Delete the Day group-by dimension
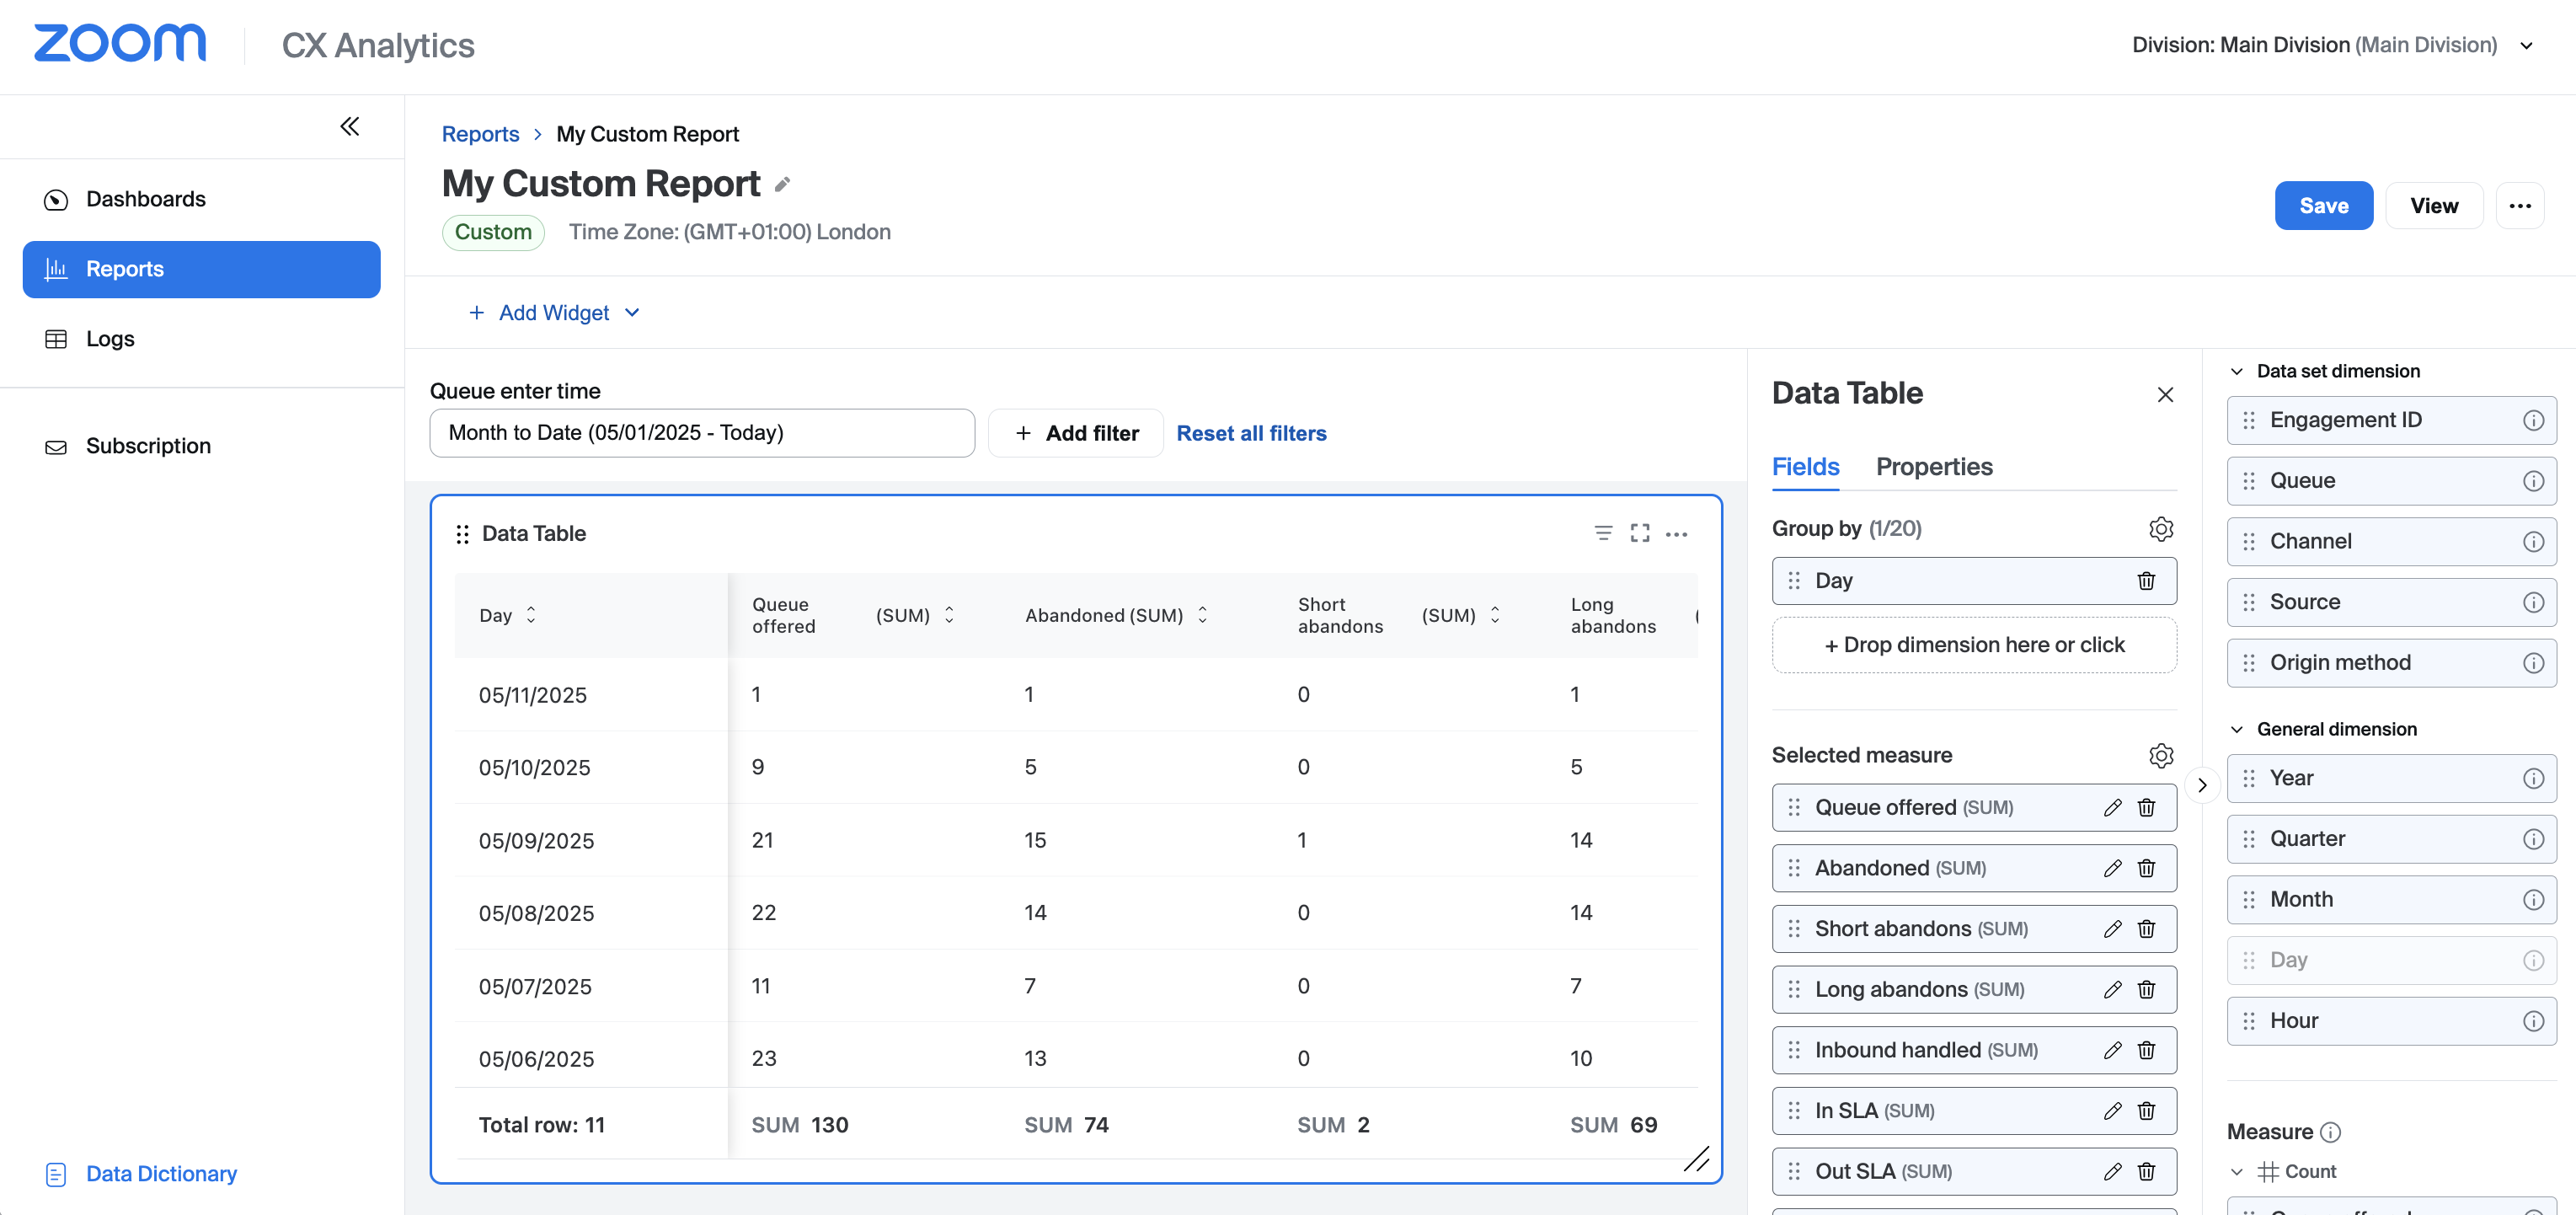The height and width of the screenshot is (1215, 2576). 2146,581
